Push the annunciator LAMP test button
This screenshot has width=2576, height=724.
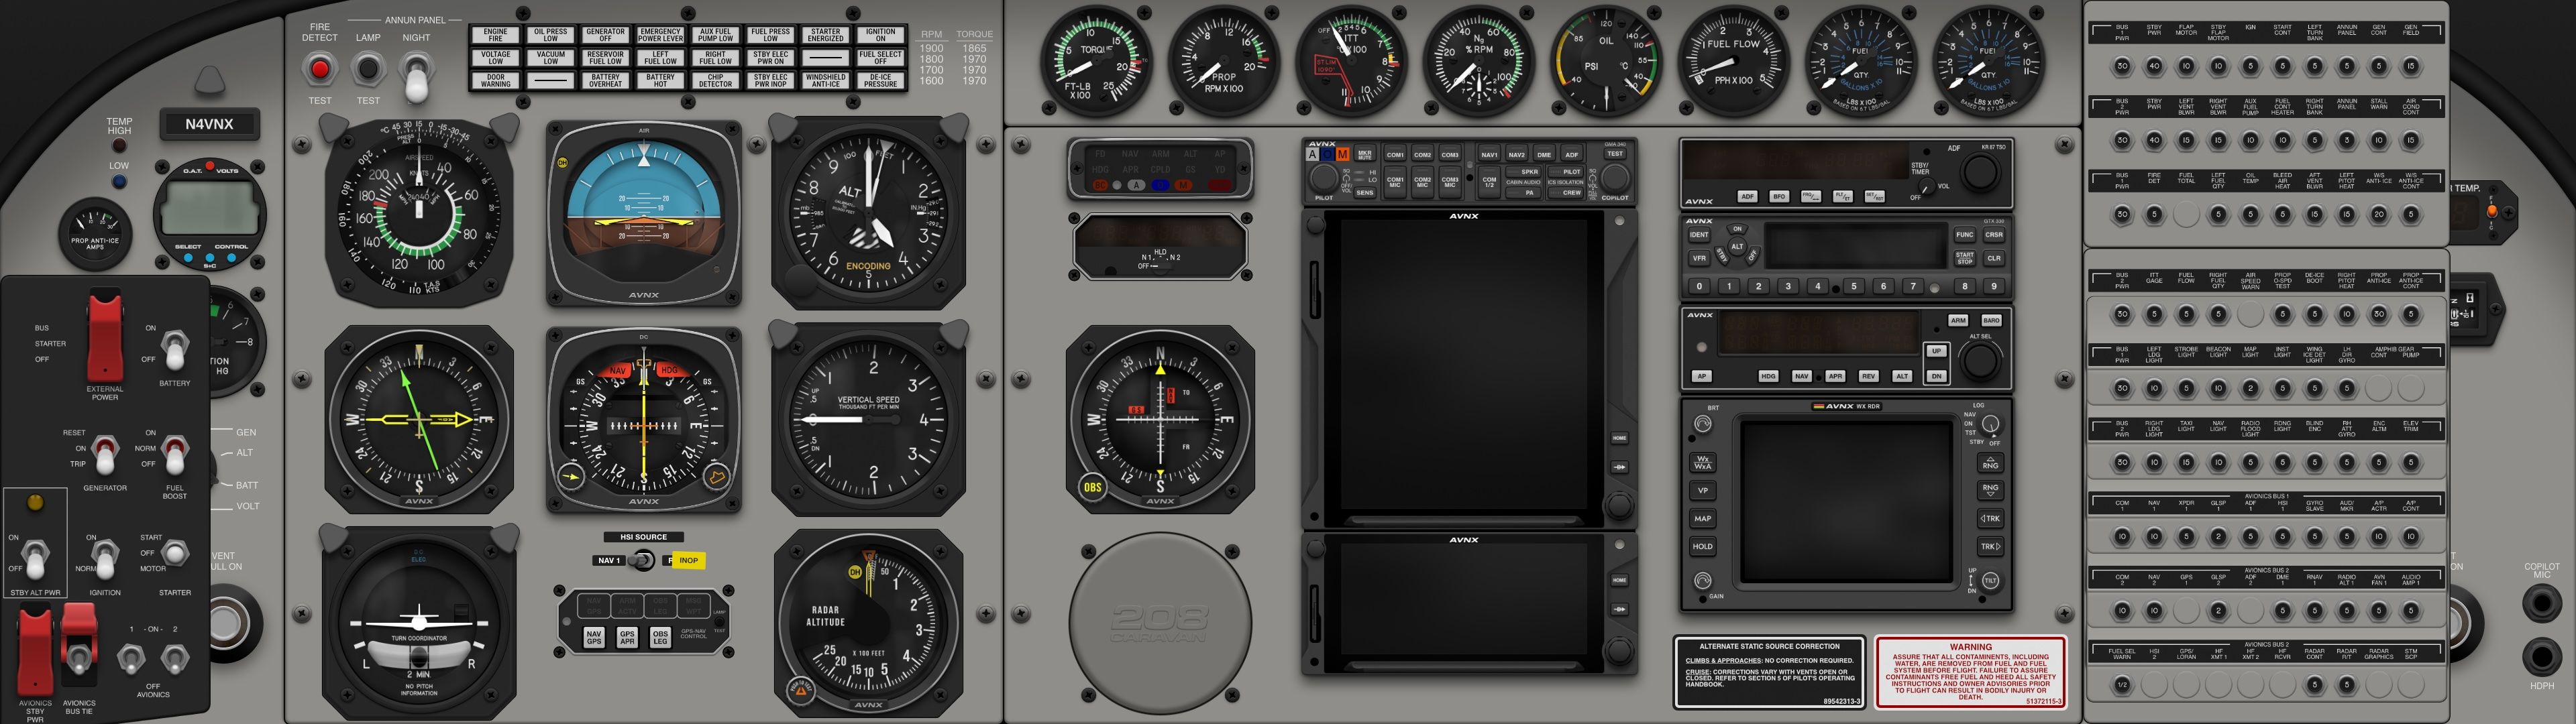368,69
